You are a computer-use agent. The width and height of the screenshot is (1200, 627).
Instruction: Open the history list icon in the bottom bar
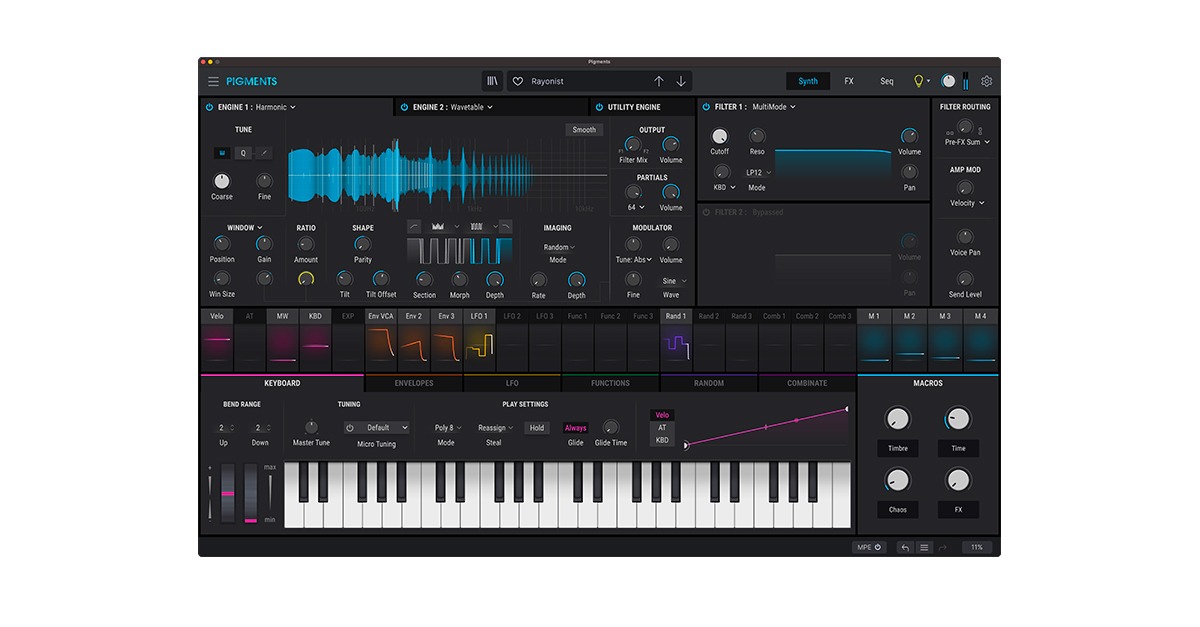coord(924,547)
